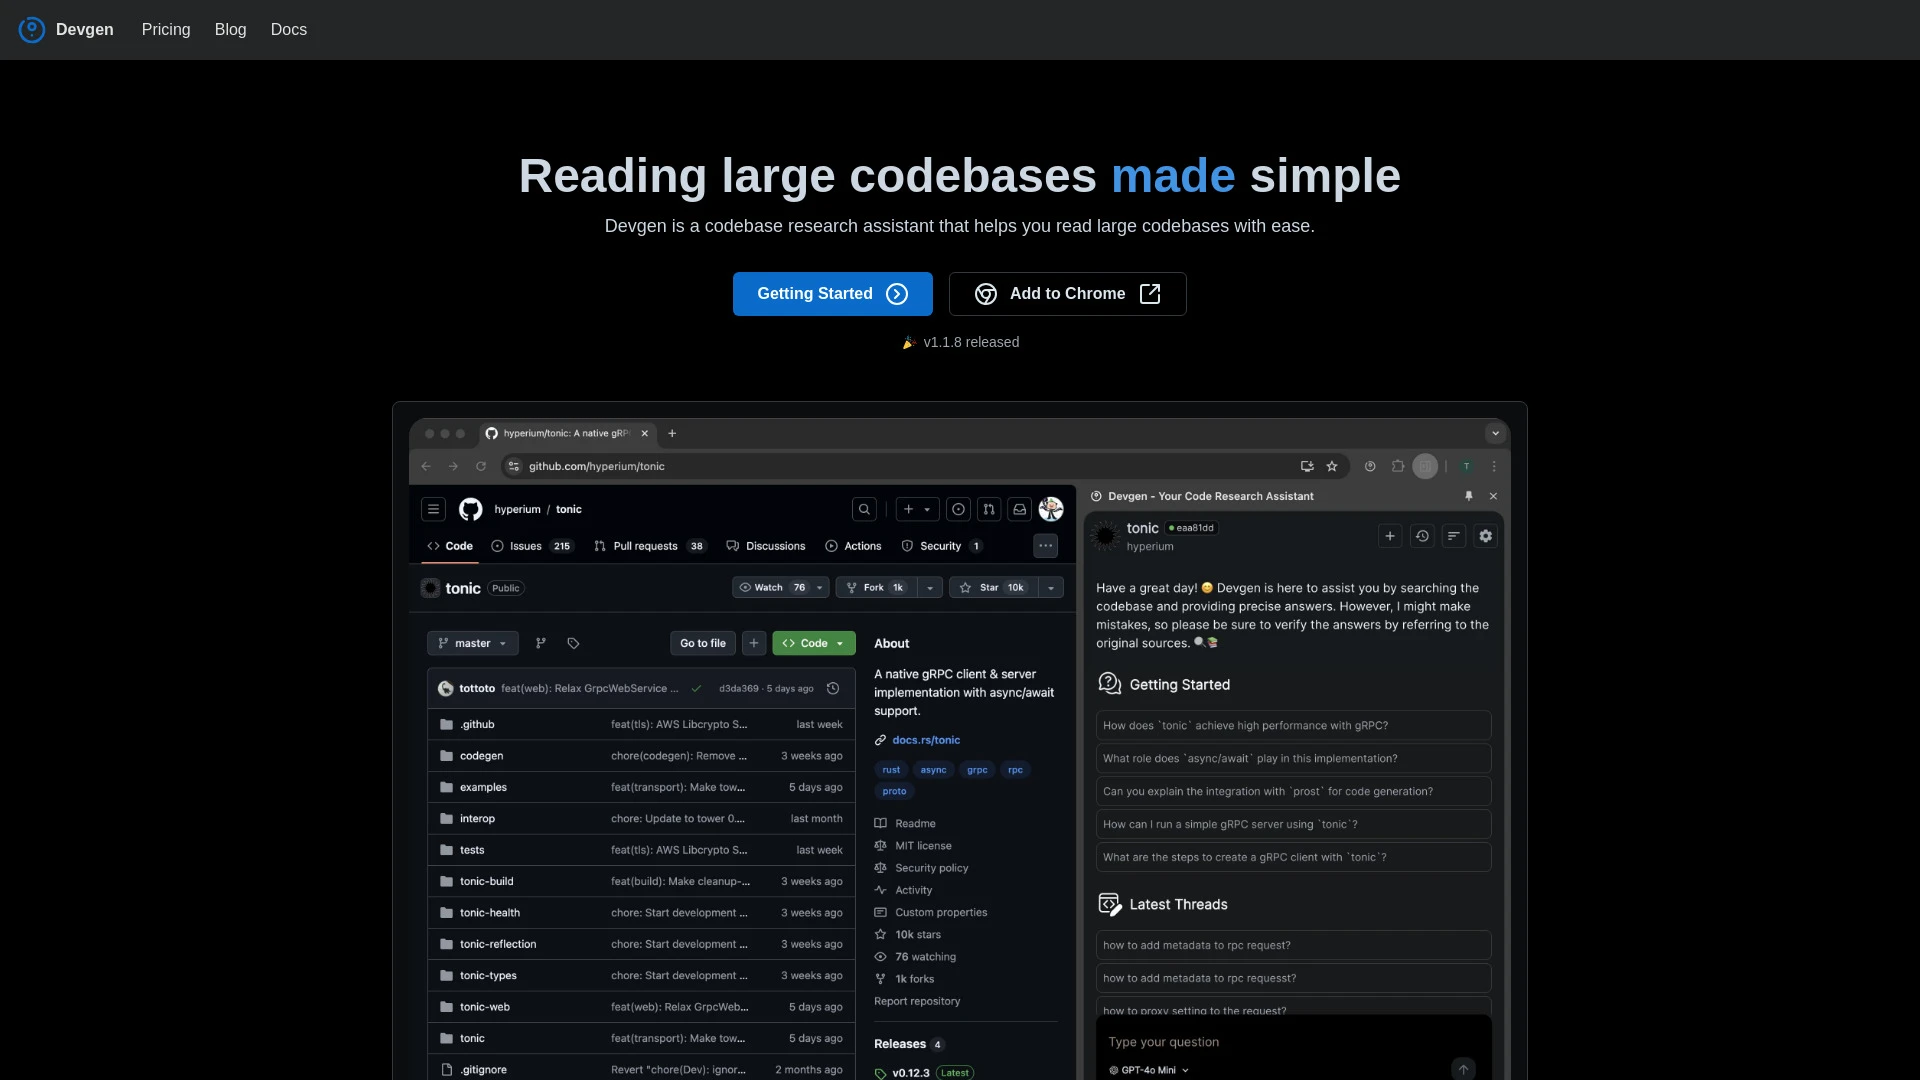1920x1080 pixels.
Task: Open the Pricing nav item
Action: (166, 30)
